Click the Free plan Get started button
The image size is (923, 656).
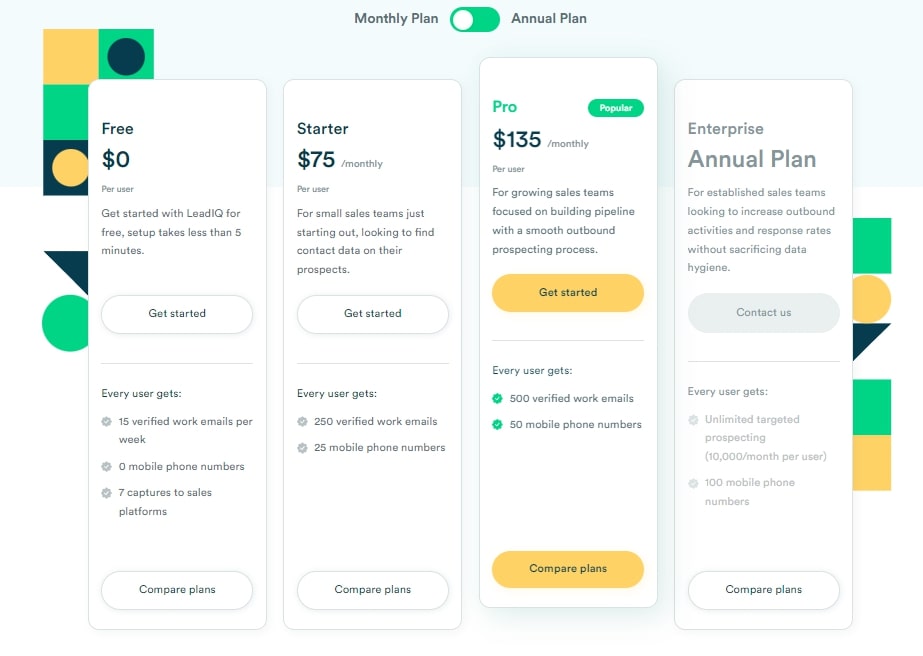177,314
